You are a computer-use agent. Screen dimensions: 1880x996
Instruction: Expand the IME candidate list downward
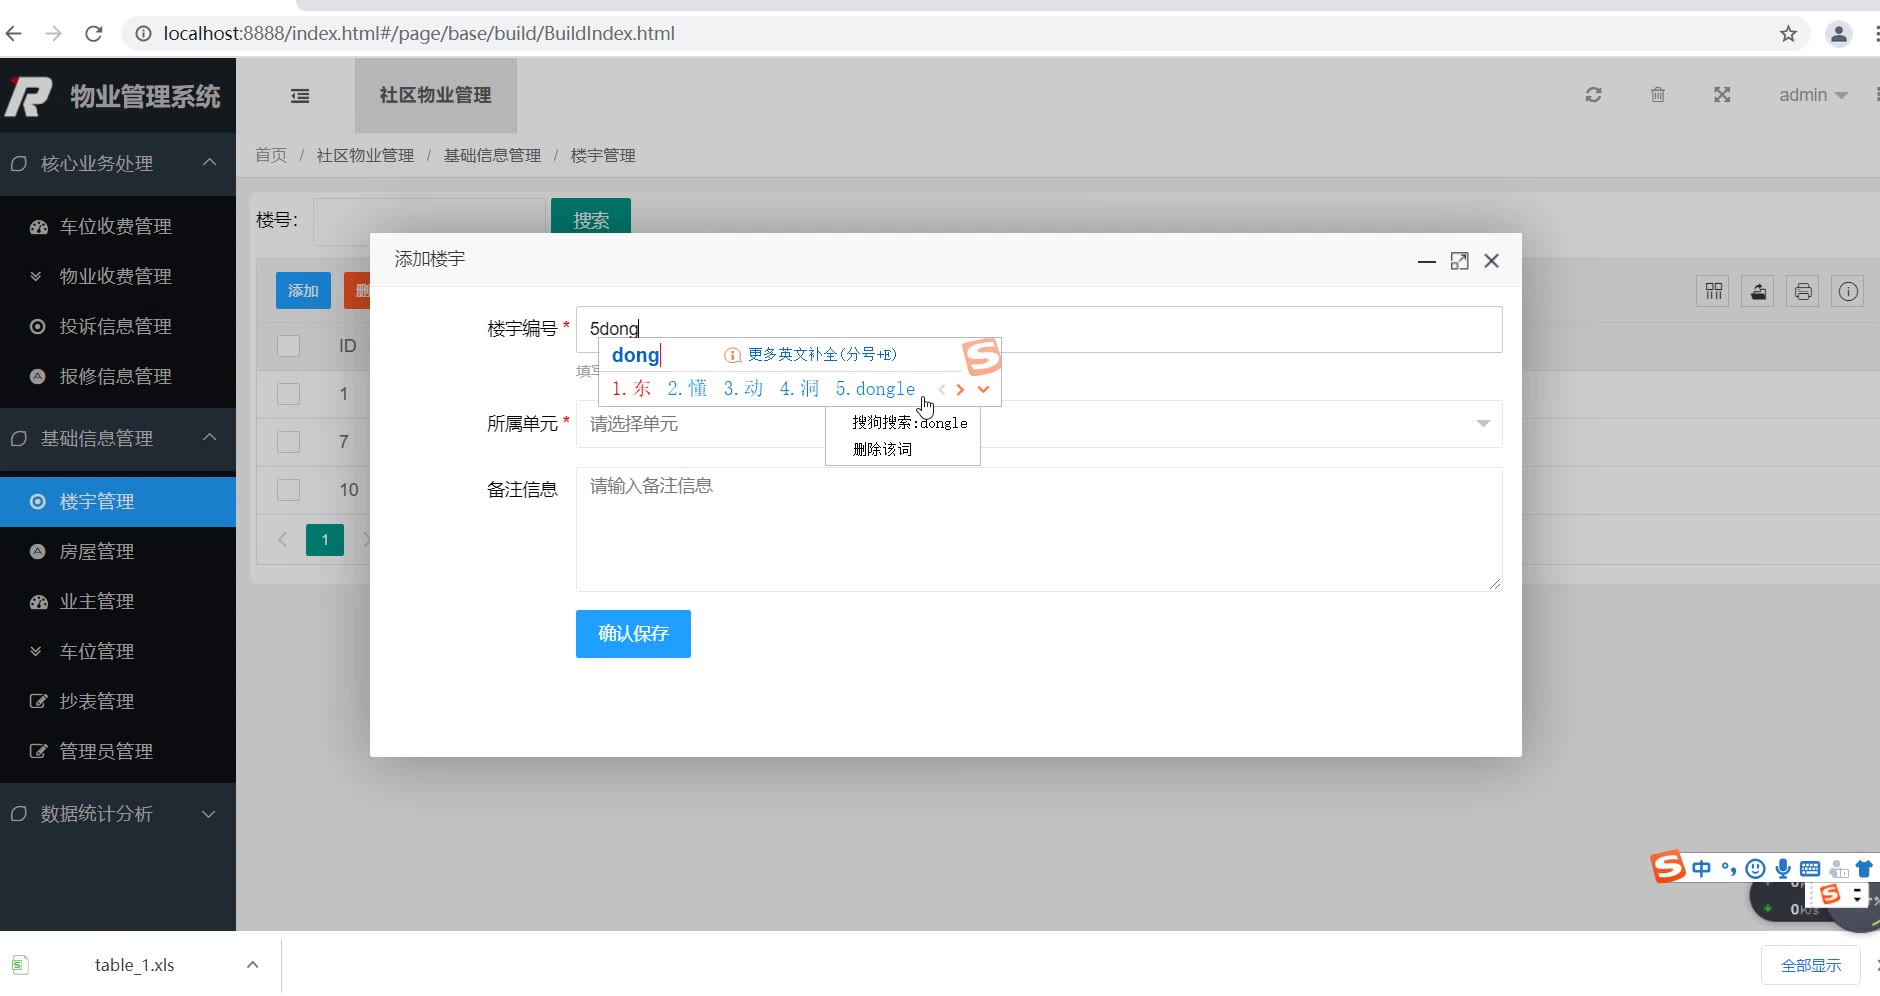[x=984, y=389]
